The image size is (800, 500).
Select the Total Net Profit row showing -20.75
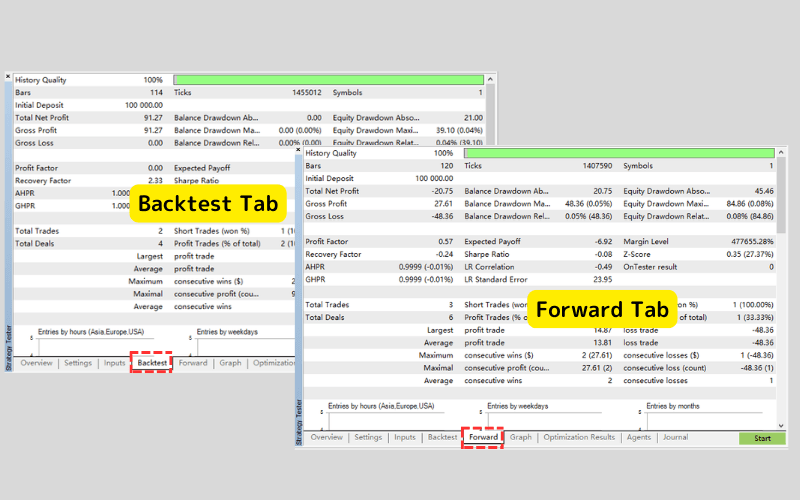pos(380,190)
